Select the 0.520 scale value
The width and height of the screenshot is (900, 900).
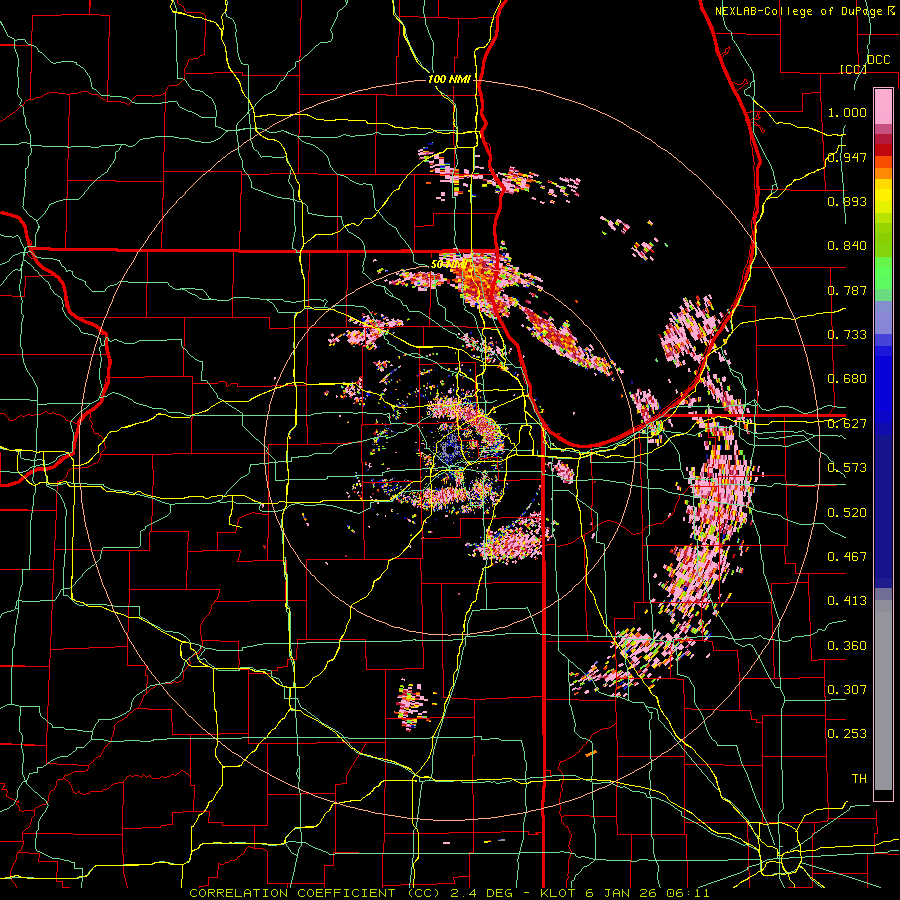(847, 513)
